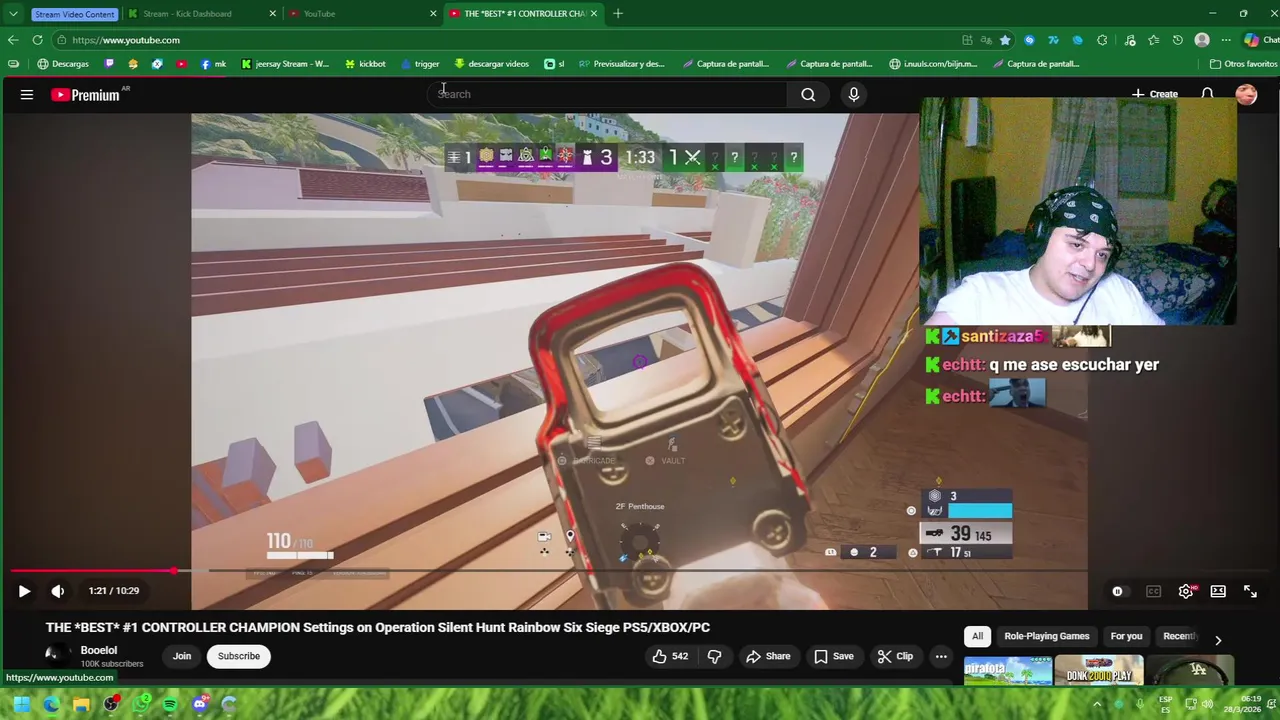Create a Clip of the video
Screen dimensions: 1280x720
coord(895,656)
